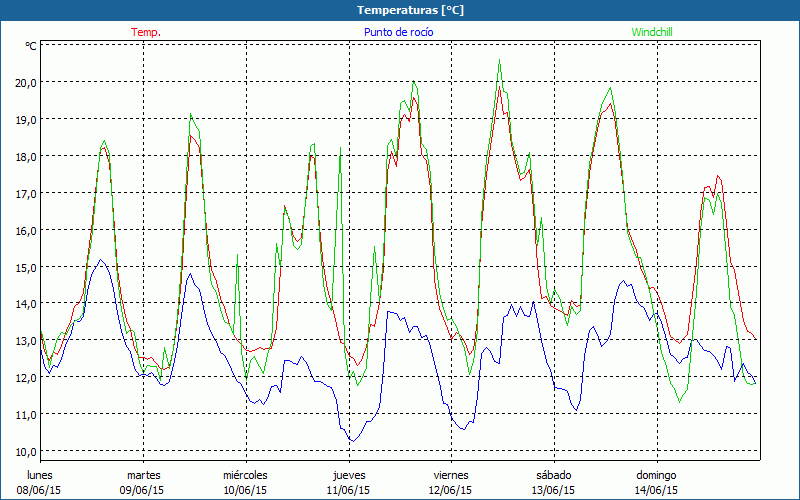Select the miércoles day label
Screen dimensions: 800x500
coord(245,475)
